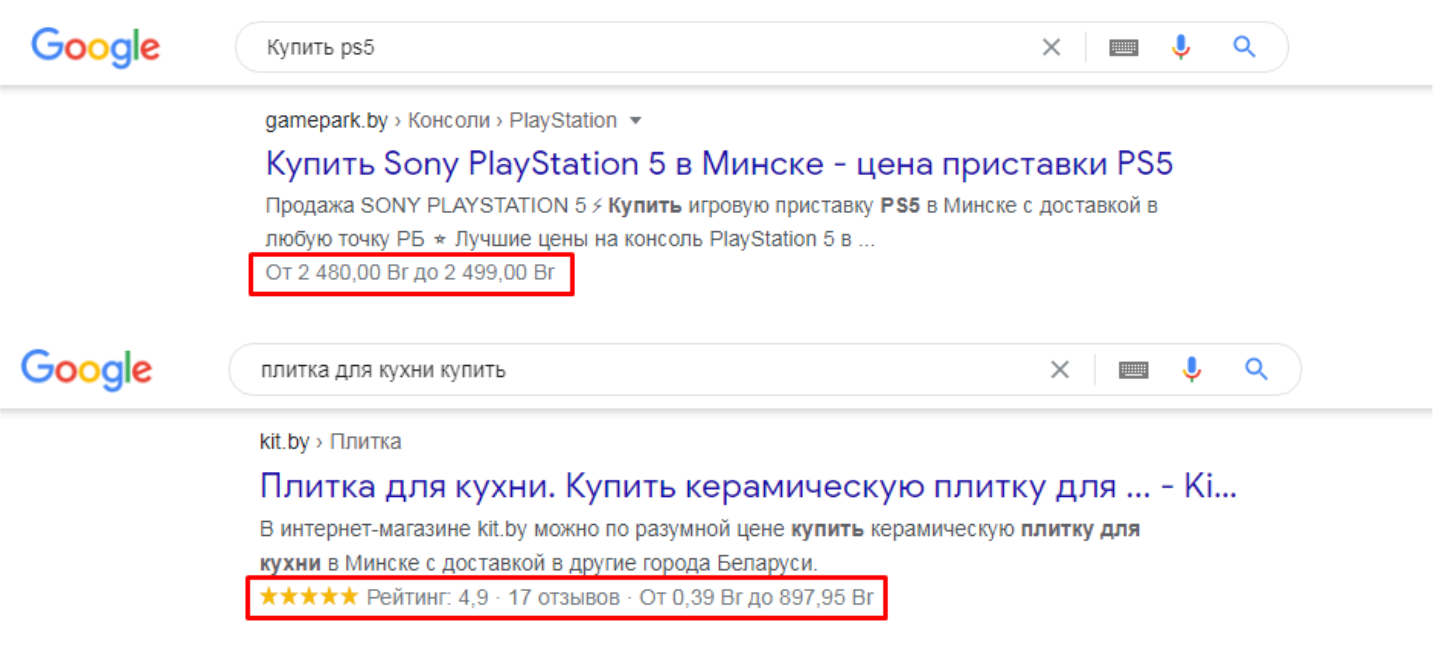The height and width of the screenshot is (664, 1438).
Task: Clear the 'Купить ps5' search with the X icon
Action: pos(1051,47)
